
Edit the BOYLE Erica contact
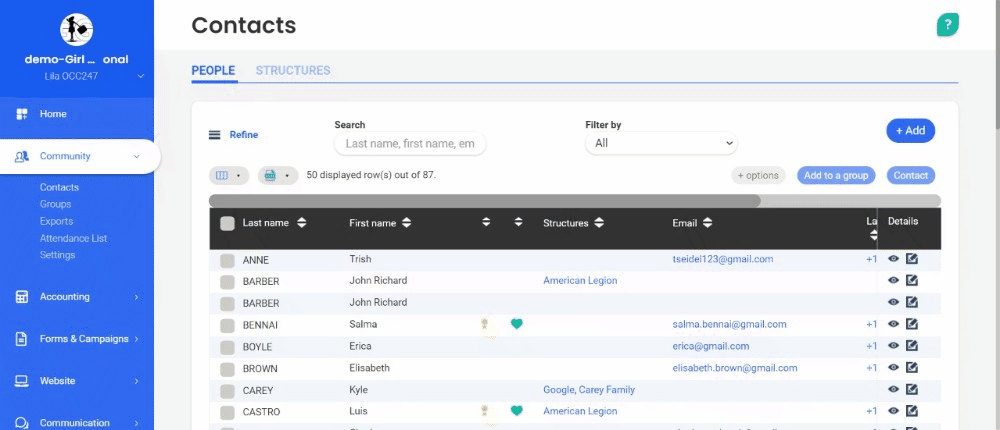[912, 346]
